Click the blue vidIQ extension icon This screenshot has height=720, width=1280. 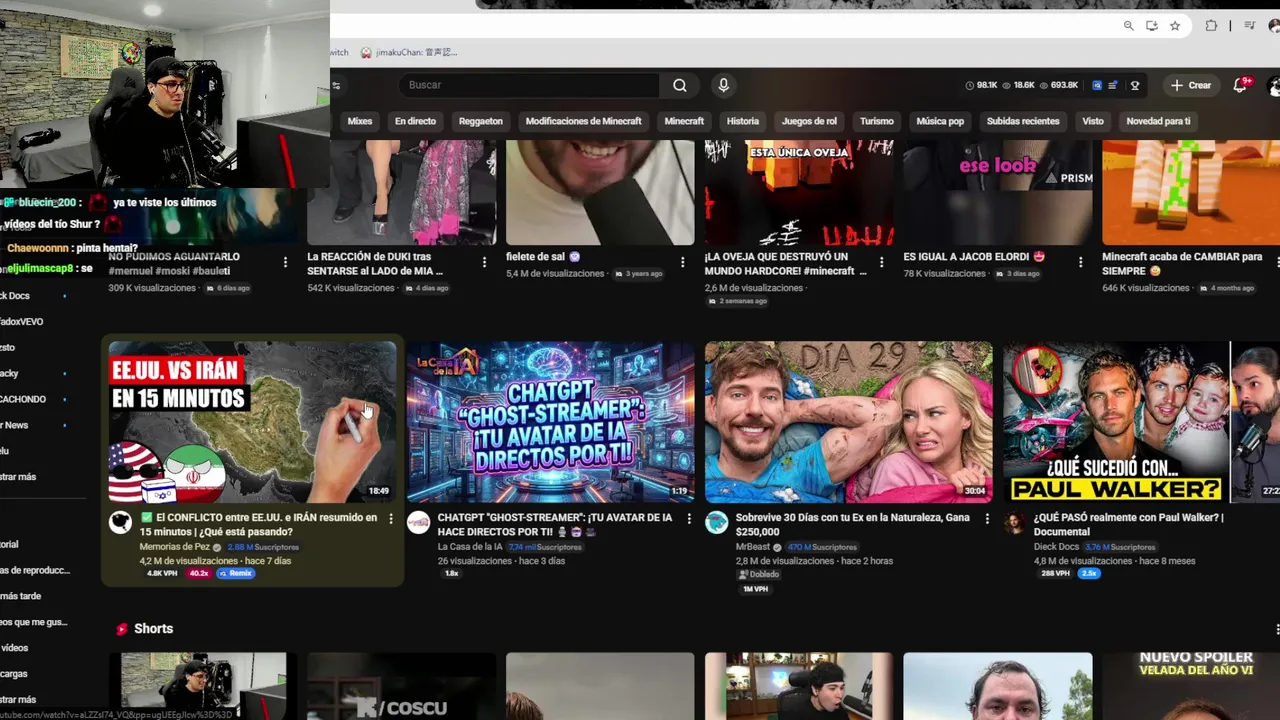[x=1097, y=85]
